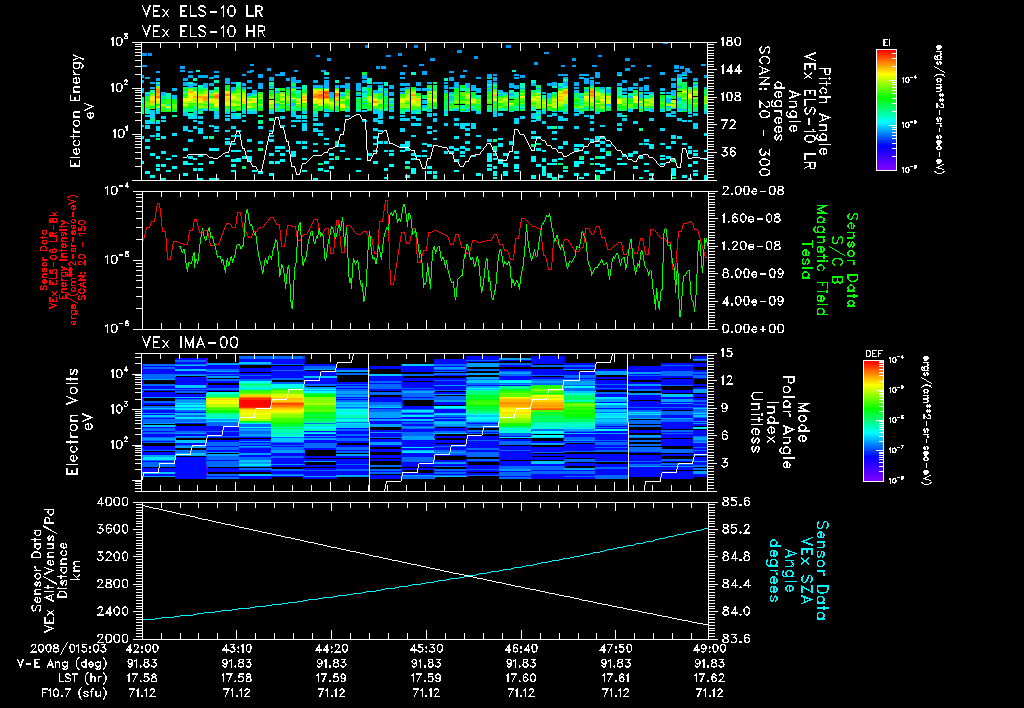Click the 'F10.7 (sfu)' row label
Screen dimensions: 1024x708
74,693
